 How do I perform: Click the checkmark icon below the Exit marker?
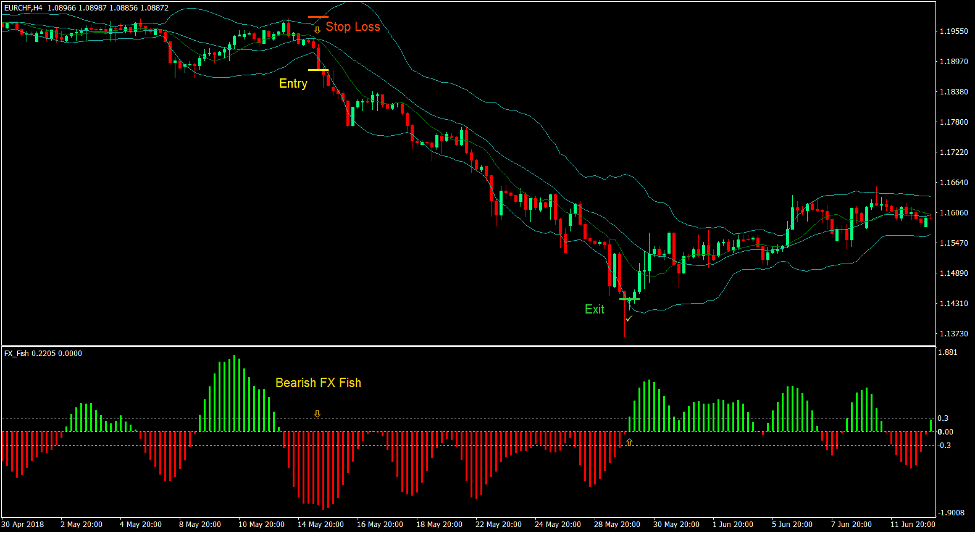[628, 318]
